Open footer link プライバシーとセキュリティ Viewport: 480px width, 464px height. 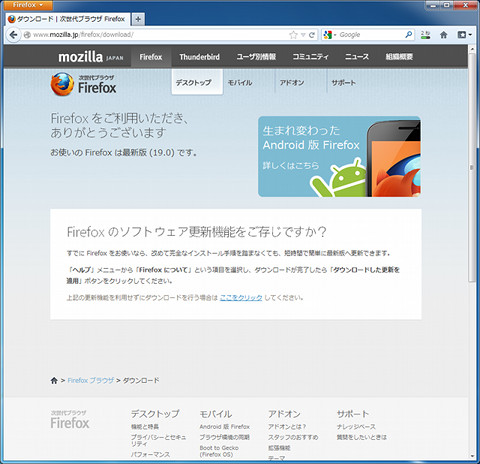click(158, 440)
